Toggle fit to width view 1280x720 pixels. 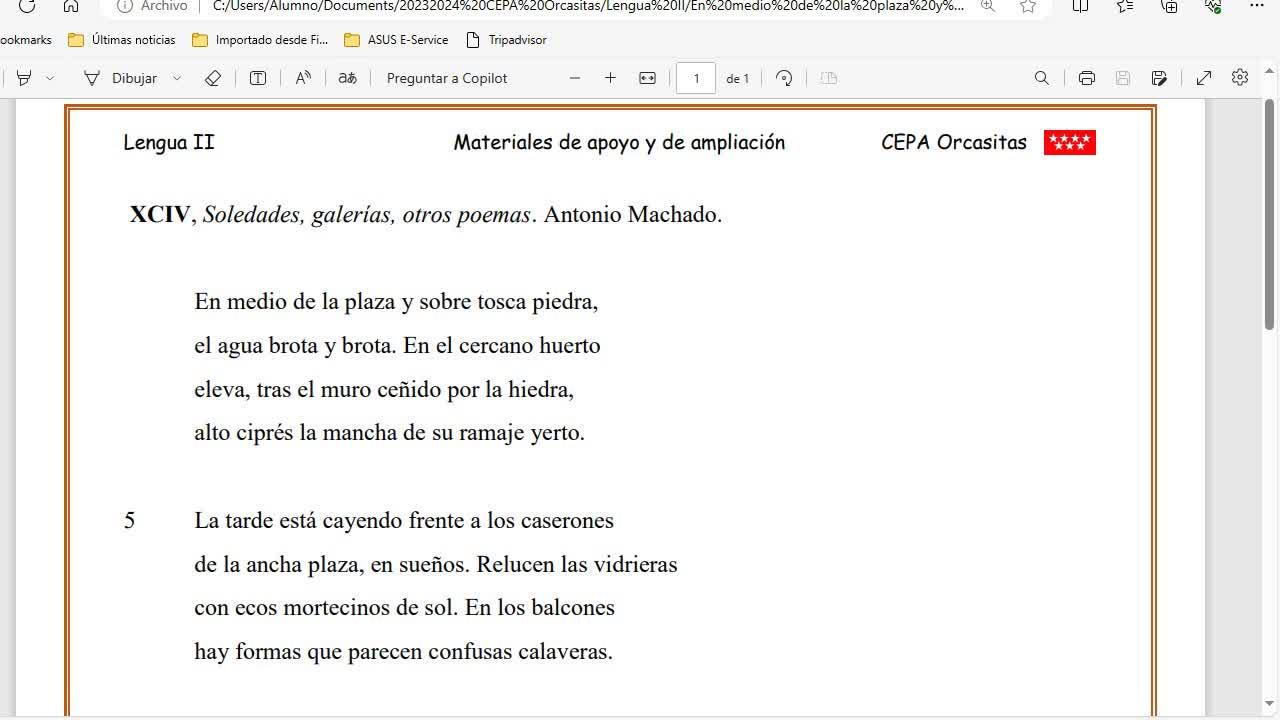(648, 78)
